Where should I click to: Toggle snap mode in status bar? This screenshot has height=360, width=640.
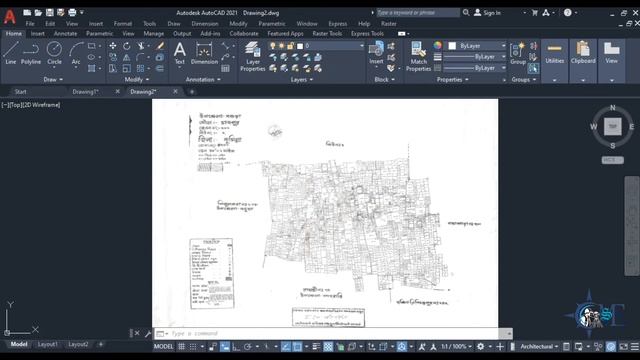pos(193,347)
